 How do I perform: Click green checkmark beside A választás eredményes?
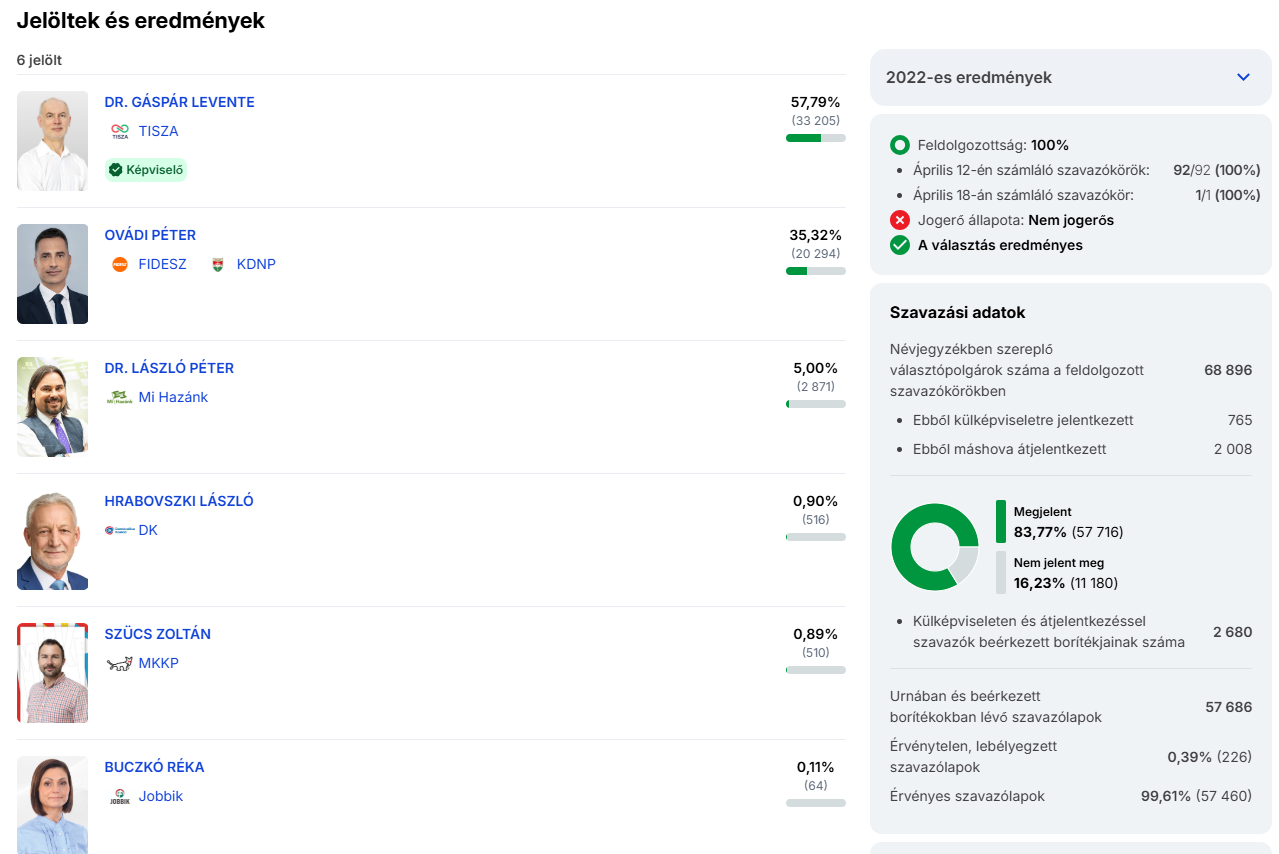(x=900, y=245)
